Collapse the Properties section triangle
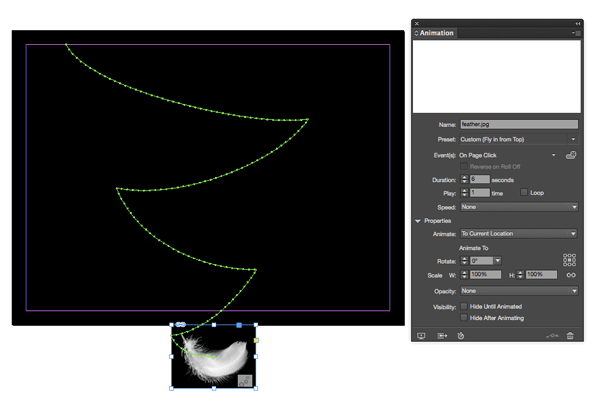The width and height of the screenshot is (600, 403). [418, 221]
